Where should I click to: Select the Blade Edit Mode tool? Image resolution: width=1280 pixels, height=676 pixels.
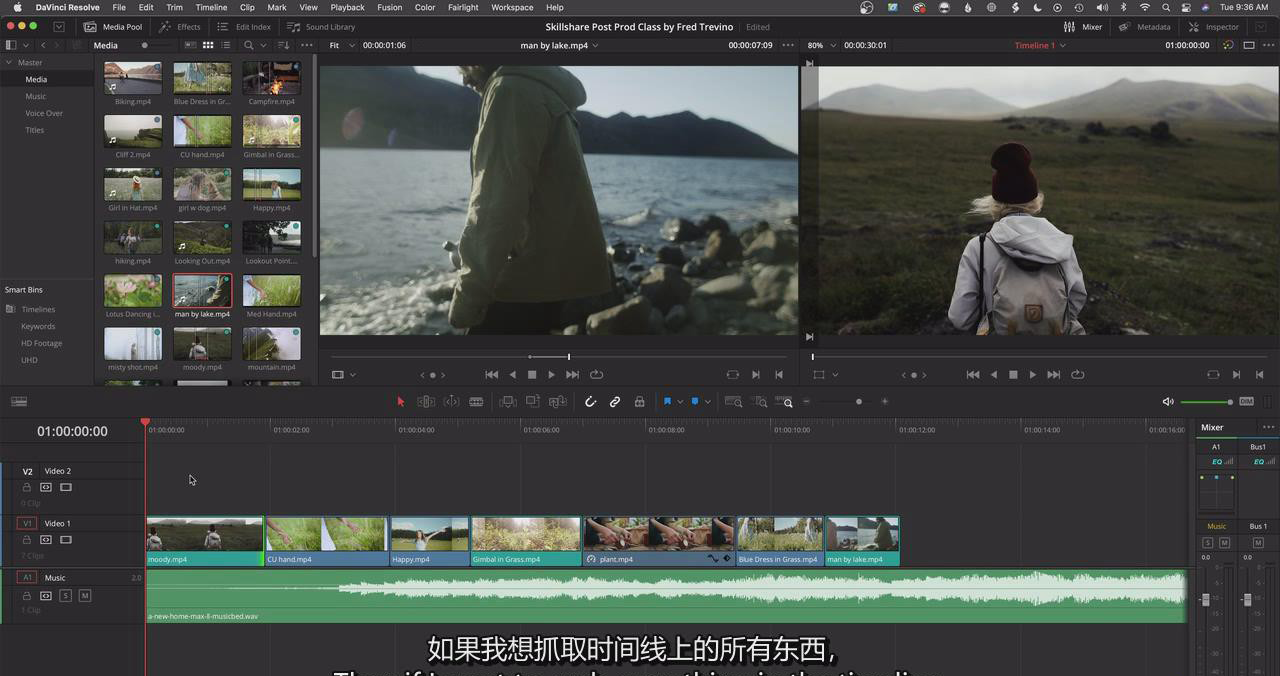coord(476,402)
